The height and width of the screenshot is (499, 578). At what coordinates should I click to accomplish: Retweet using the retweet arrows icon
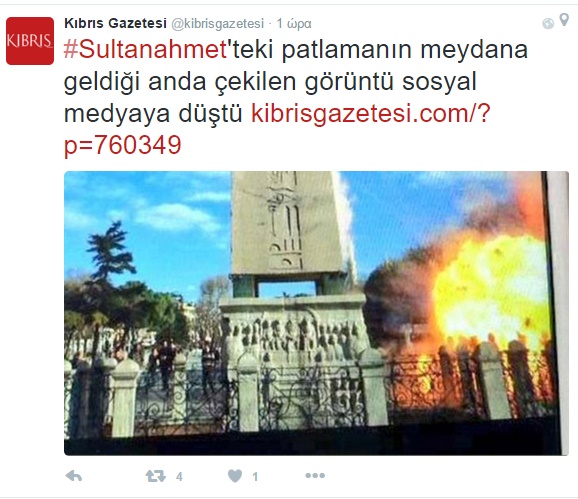(x=155, y=476)
